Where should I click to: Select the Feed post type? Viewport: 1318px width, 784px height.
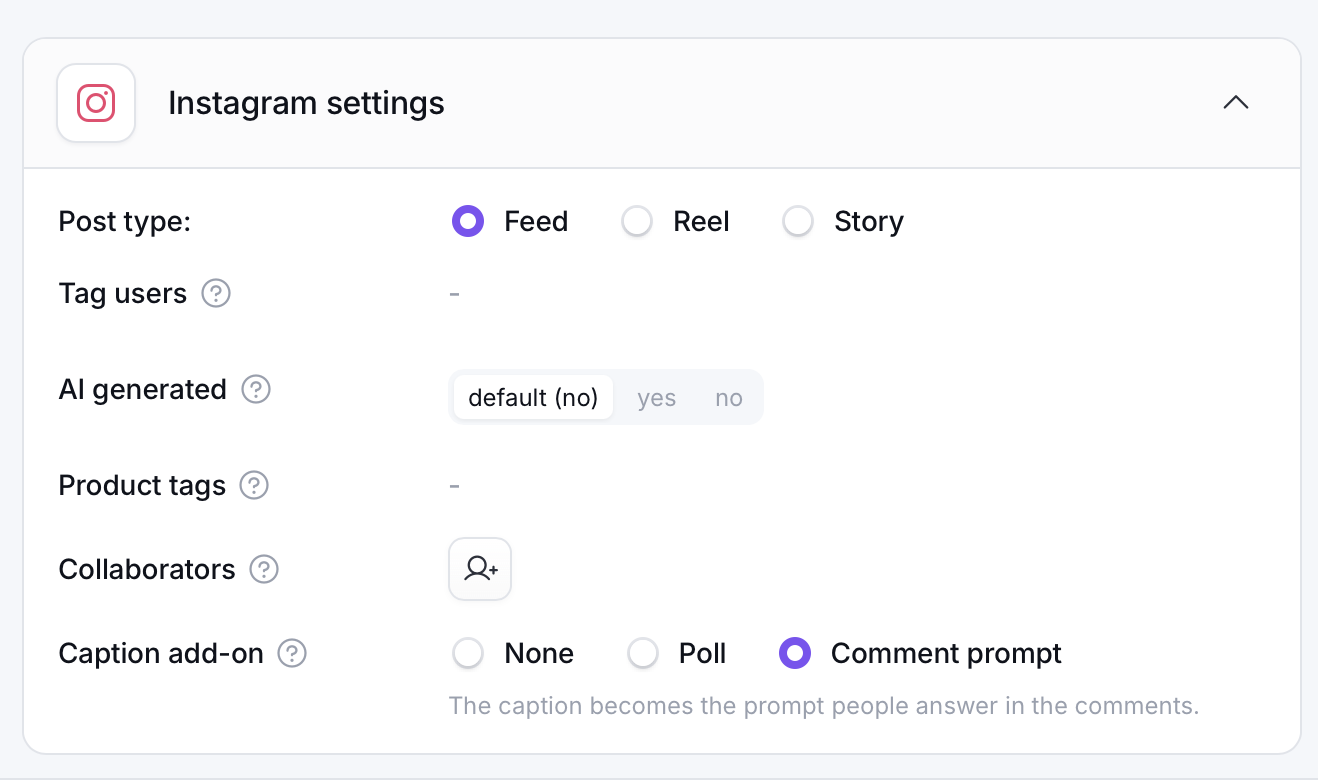[x=468, y=221]
